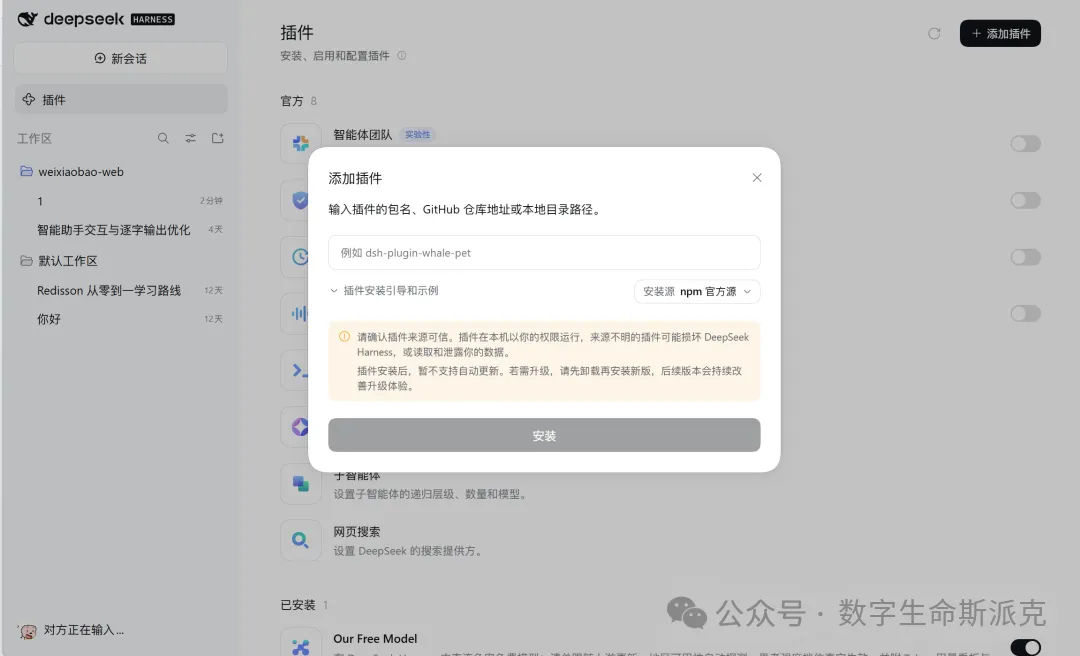This screenshot has width=1080, height=656.
Task: Toggle the switch beside the audio waveform plugin
Action: [1026, 314]
